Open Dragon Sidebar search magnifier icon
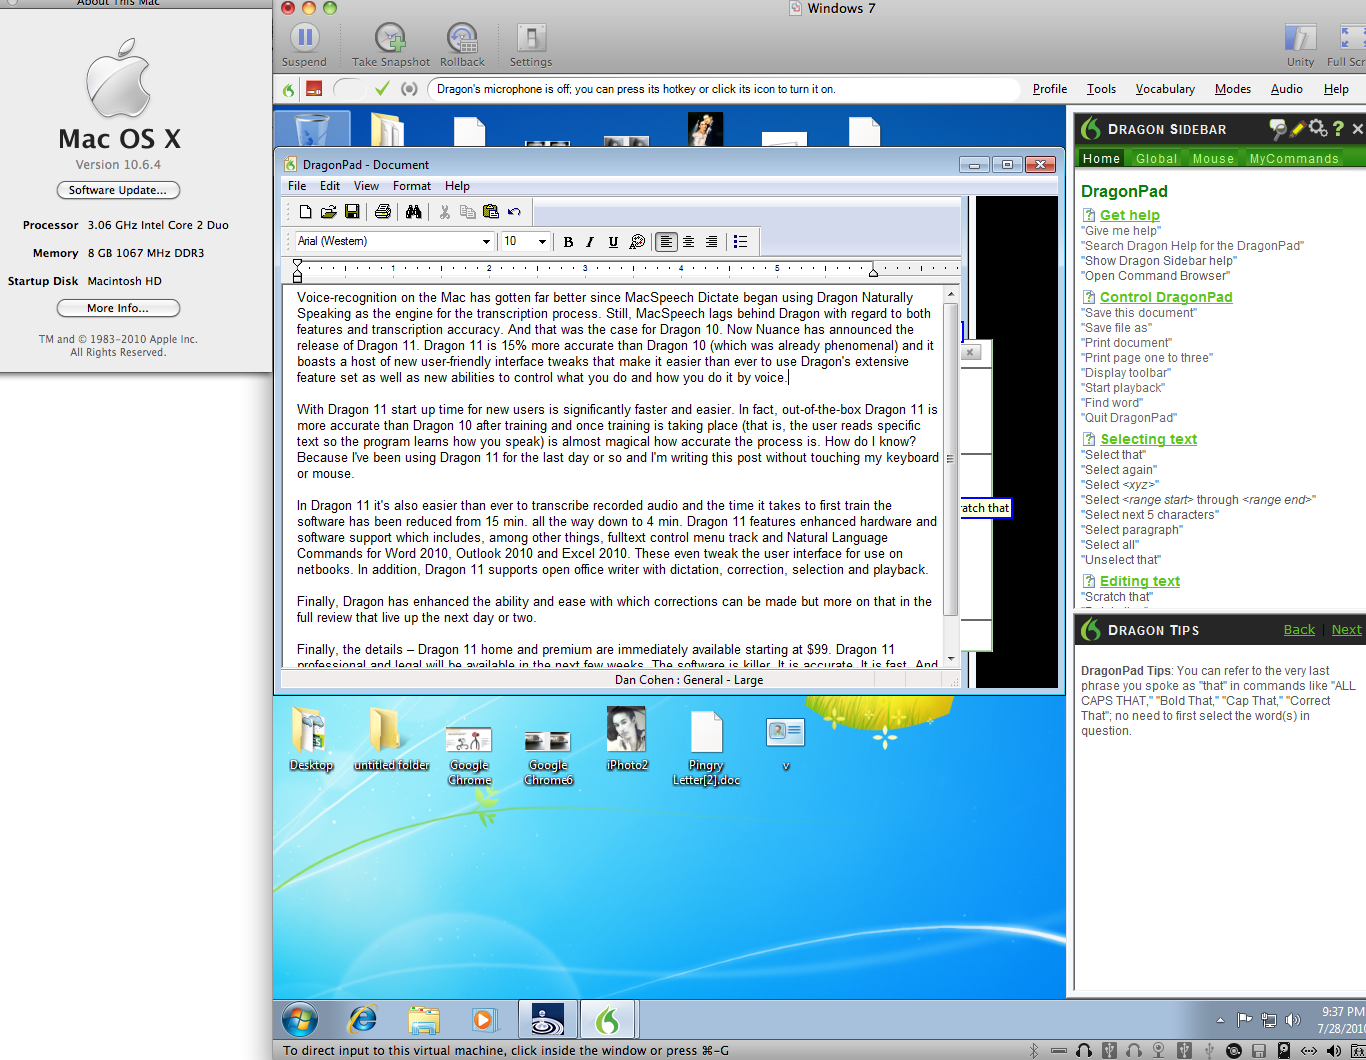This screenshot has width=1366, height=1060. point(1278,128)
